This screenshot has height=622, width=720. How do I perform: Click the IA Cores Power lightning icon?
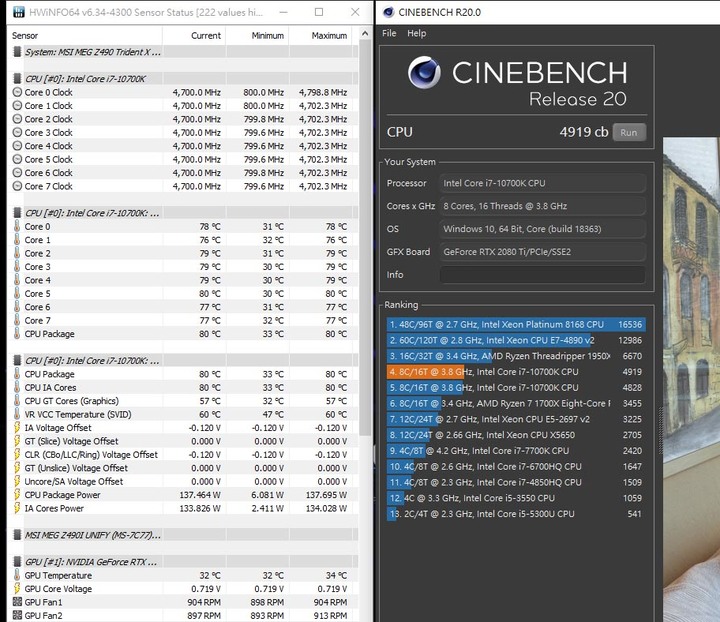[17, 508]
